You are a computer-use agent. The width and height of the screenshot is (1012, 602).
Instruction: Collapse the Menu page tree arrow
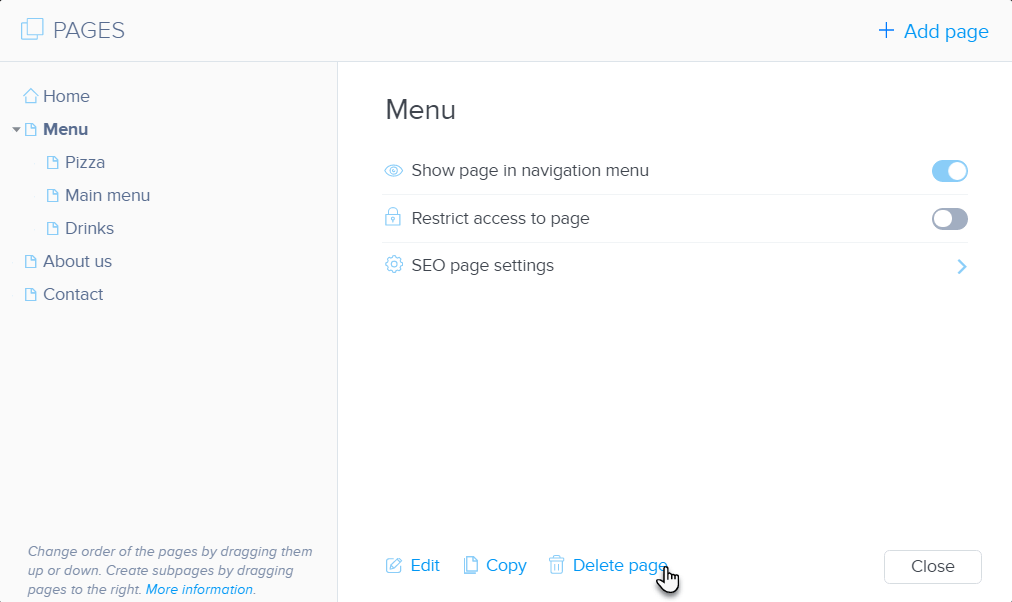16,130
